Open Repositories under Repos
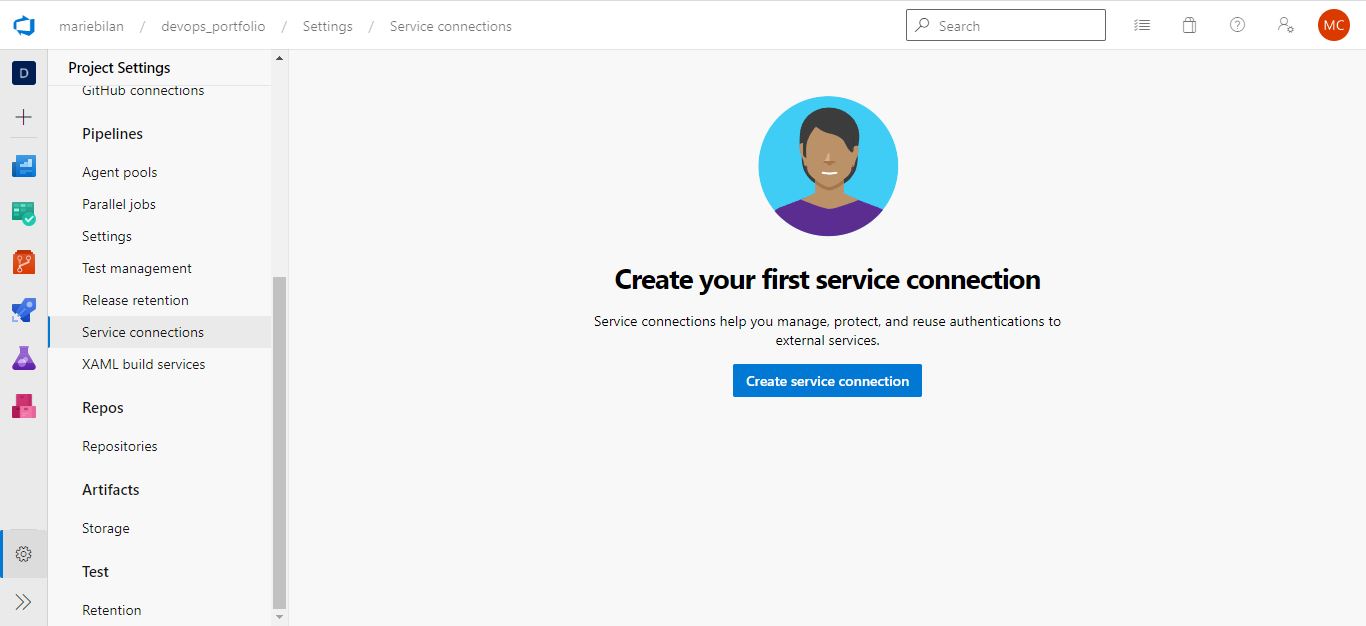 (120, 446)
